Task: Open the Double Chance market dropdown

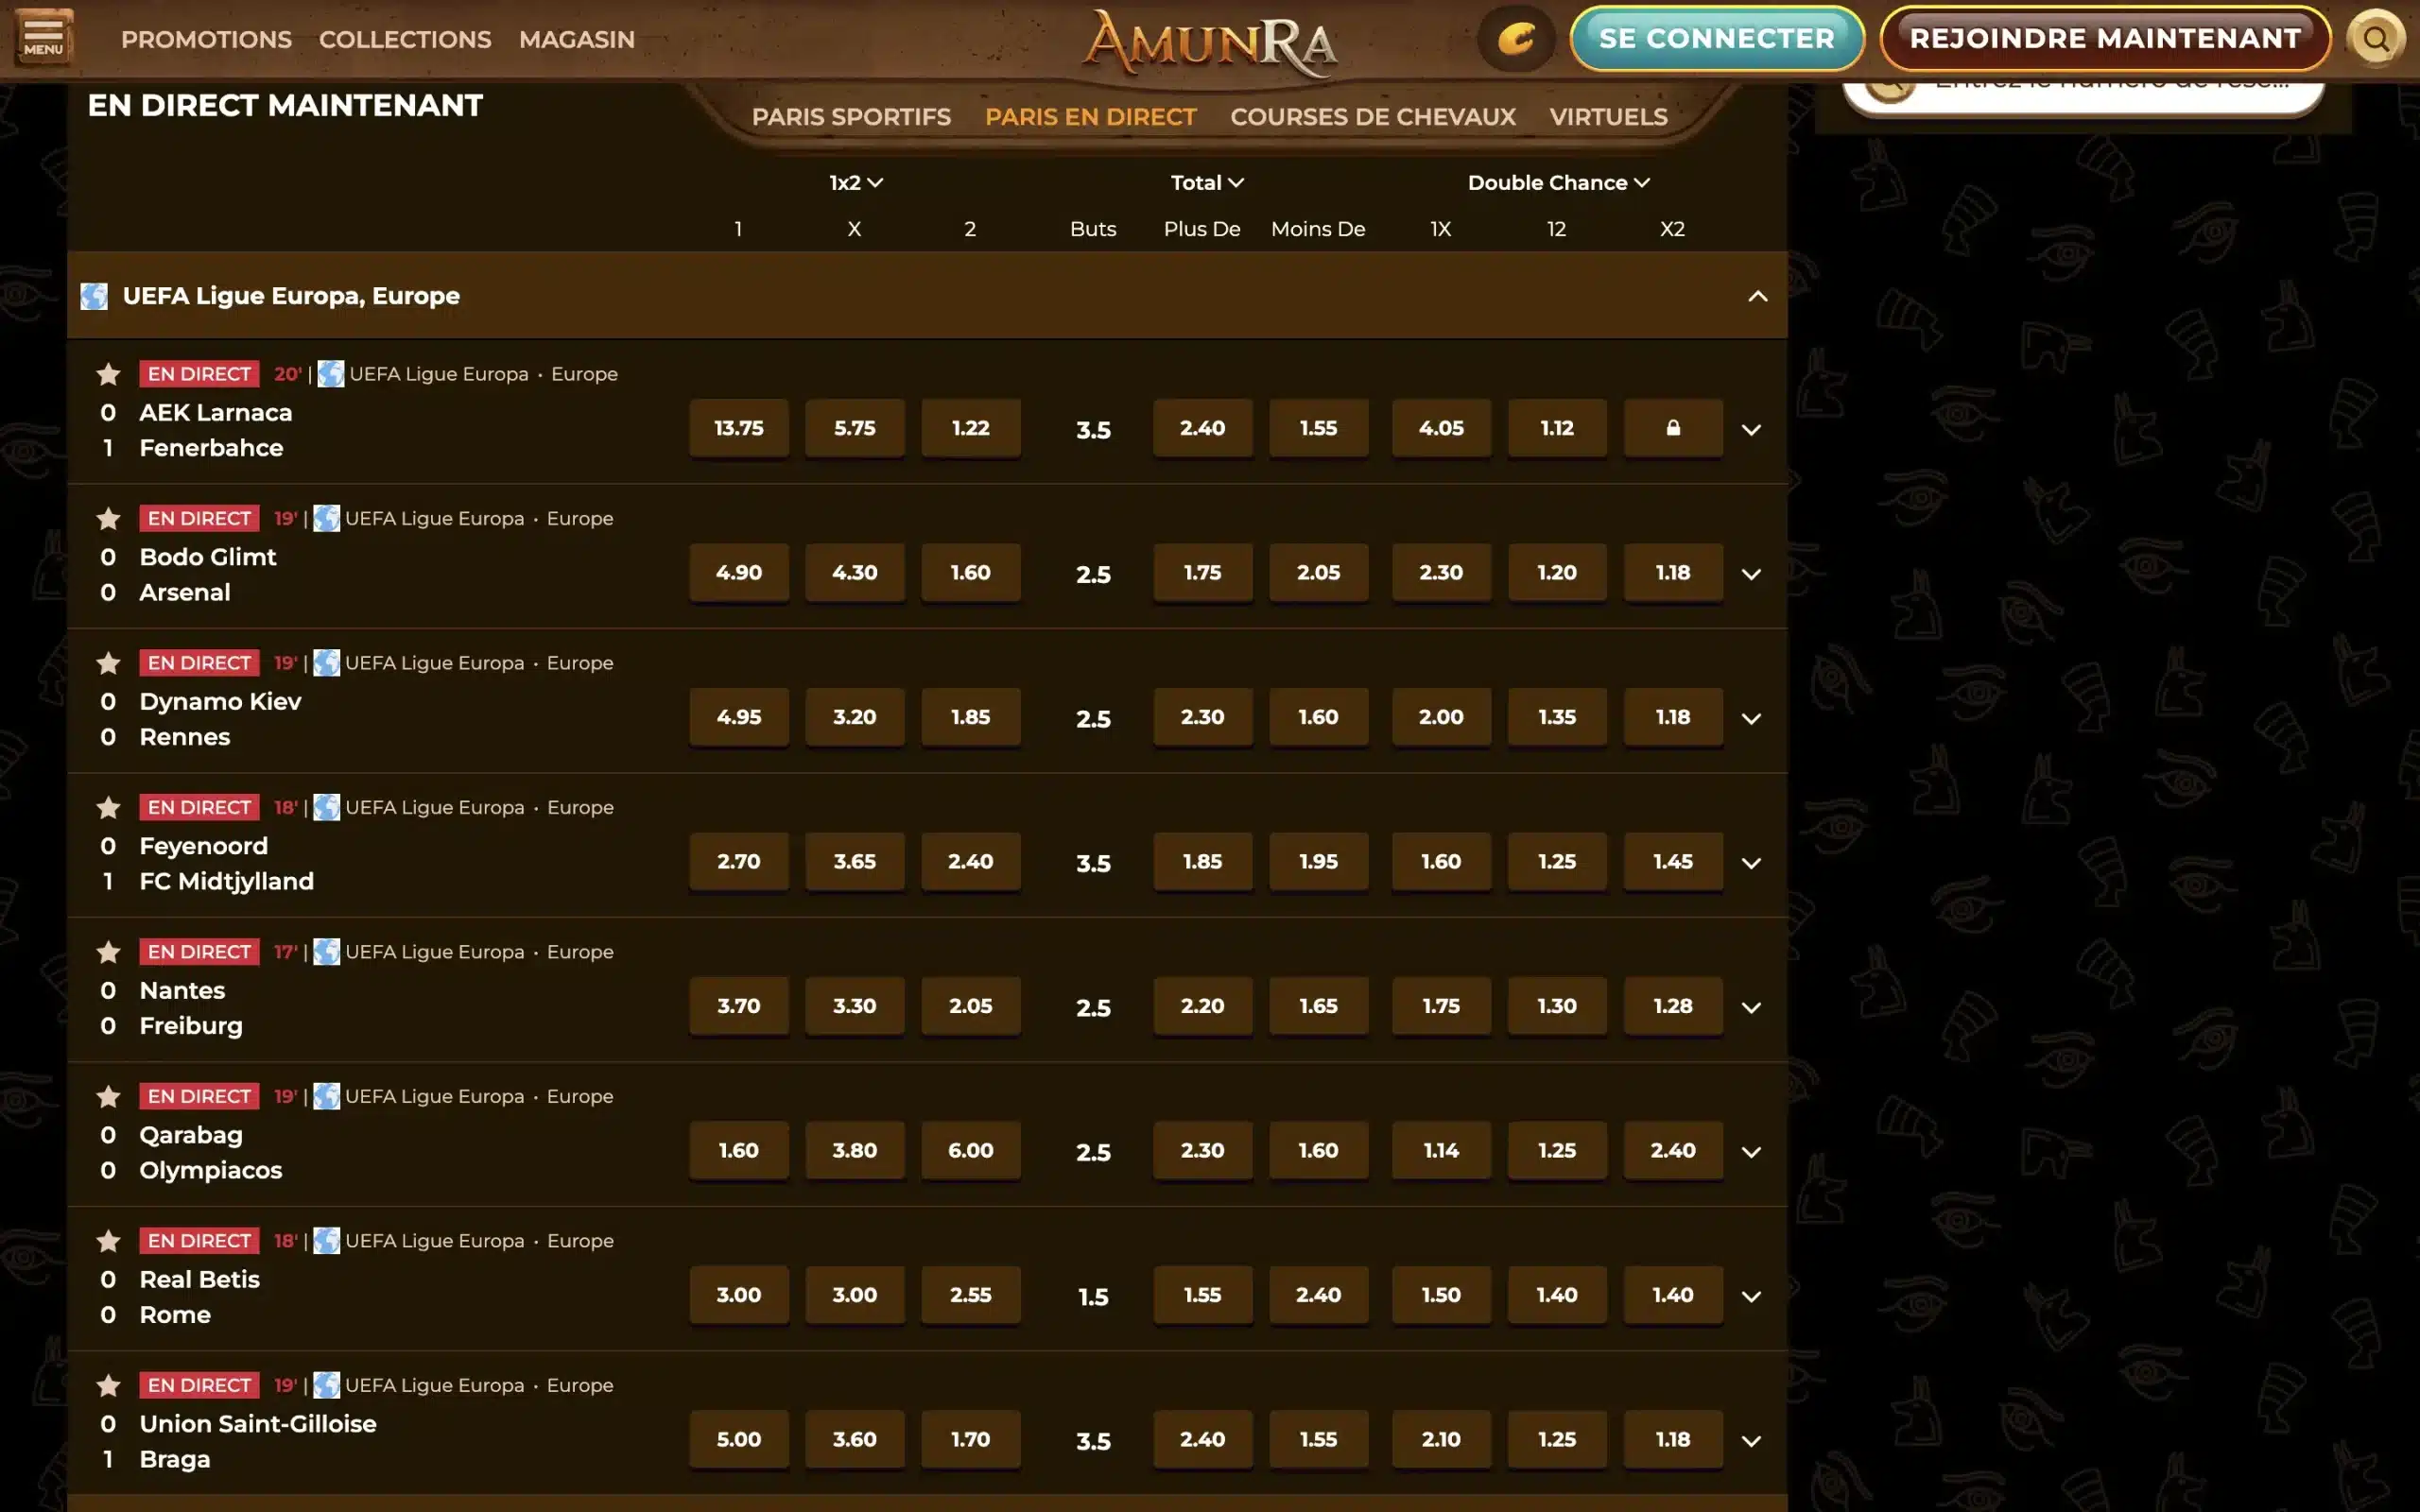Action: [1558, 183]
